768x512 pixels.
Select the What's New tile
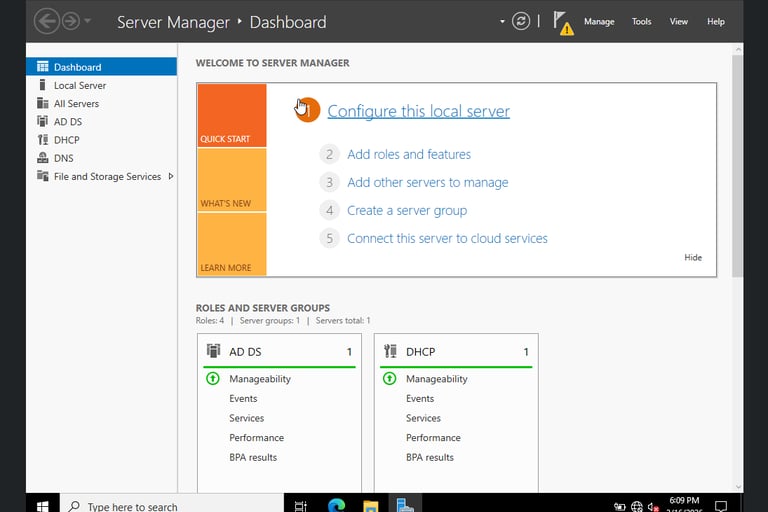(232, 180)
